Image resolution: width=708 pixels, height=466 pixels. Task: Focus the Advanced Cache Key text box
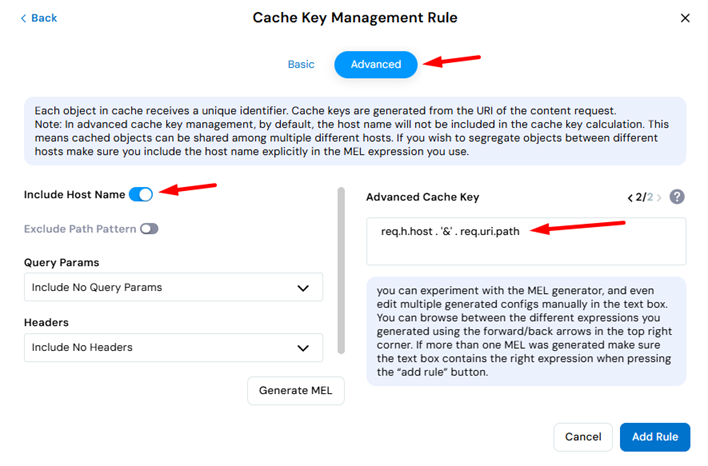coord(526,241)
